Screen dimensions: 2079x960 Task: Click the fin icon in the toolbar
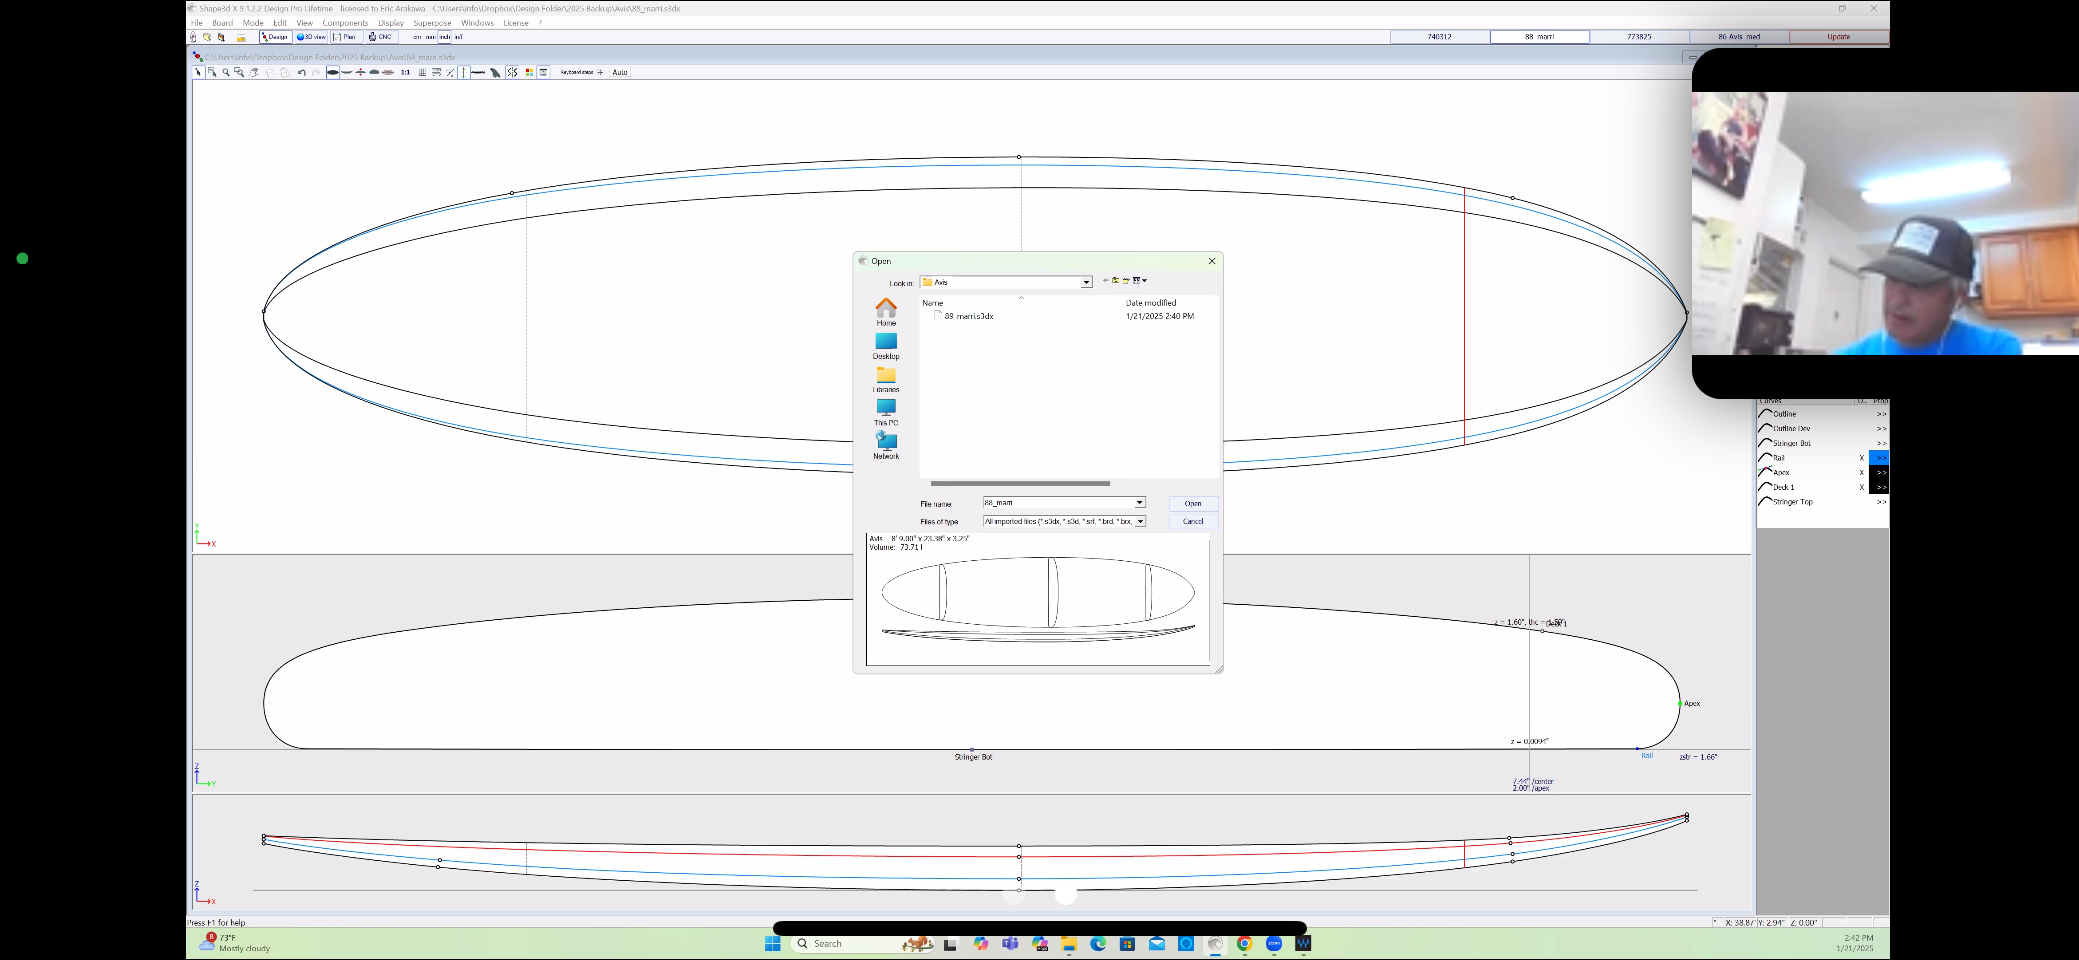point(495,73)
